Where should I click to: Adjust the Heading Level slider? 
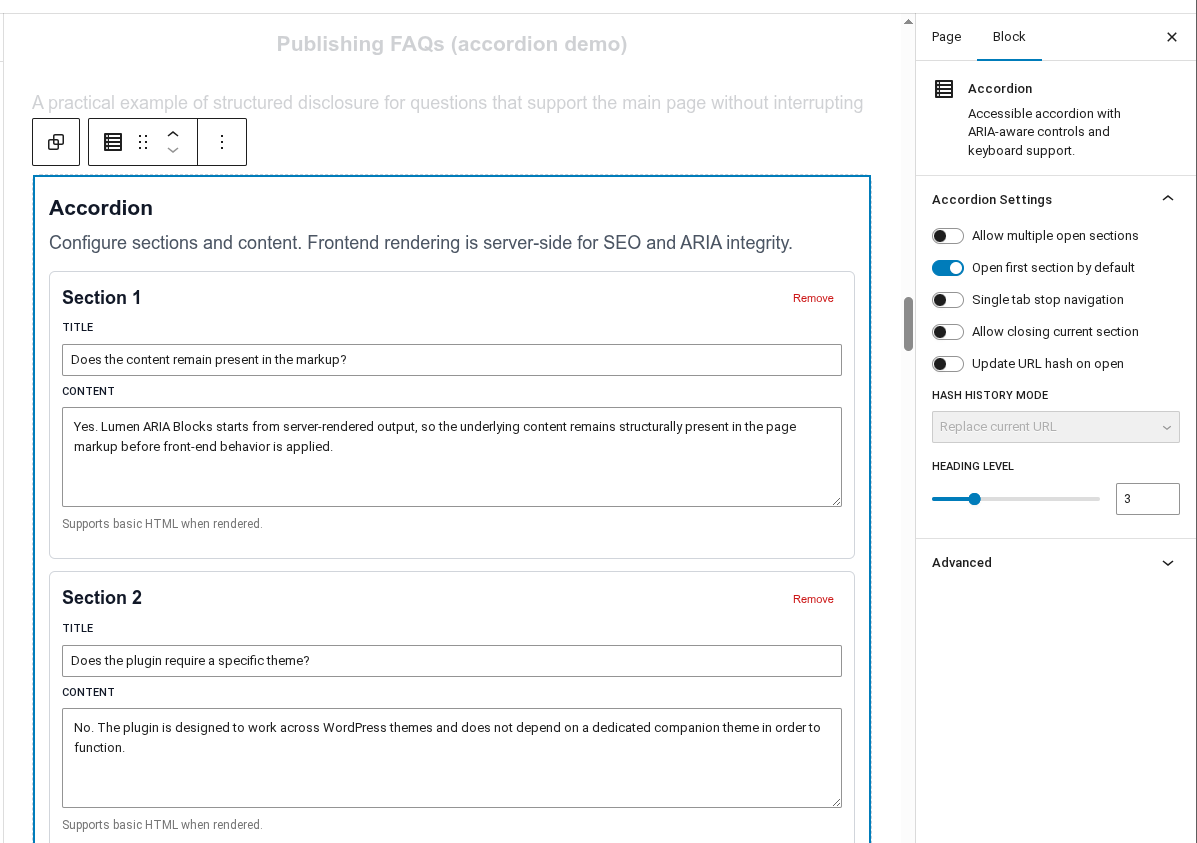click(973, 498)
